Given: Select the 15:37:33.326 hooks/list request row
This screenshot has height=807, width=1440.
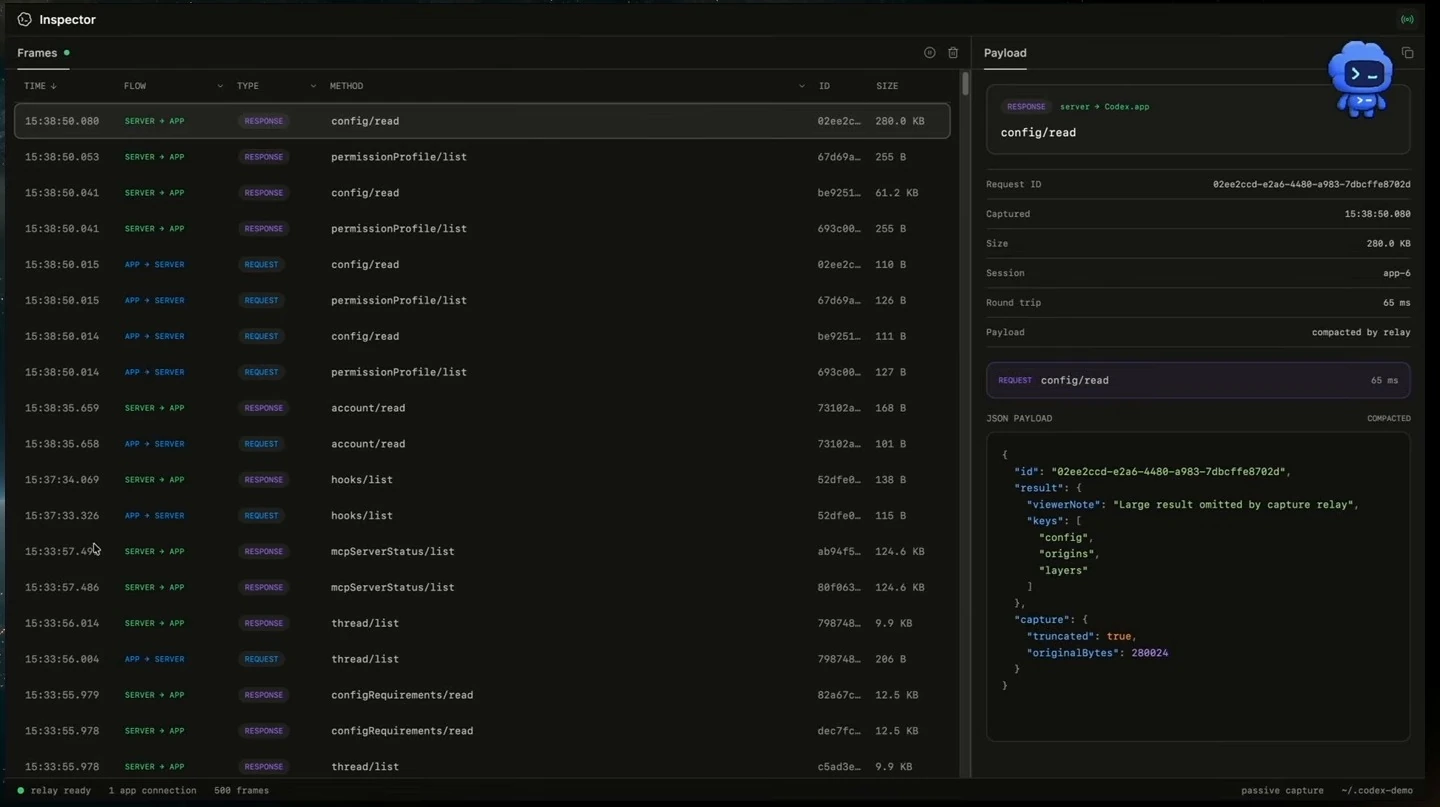Looking at the screenshot, I should pos(482,516).
